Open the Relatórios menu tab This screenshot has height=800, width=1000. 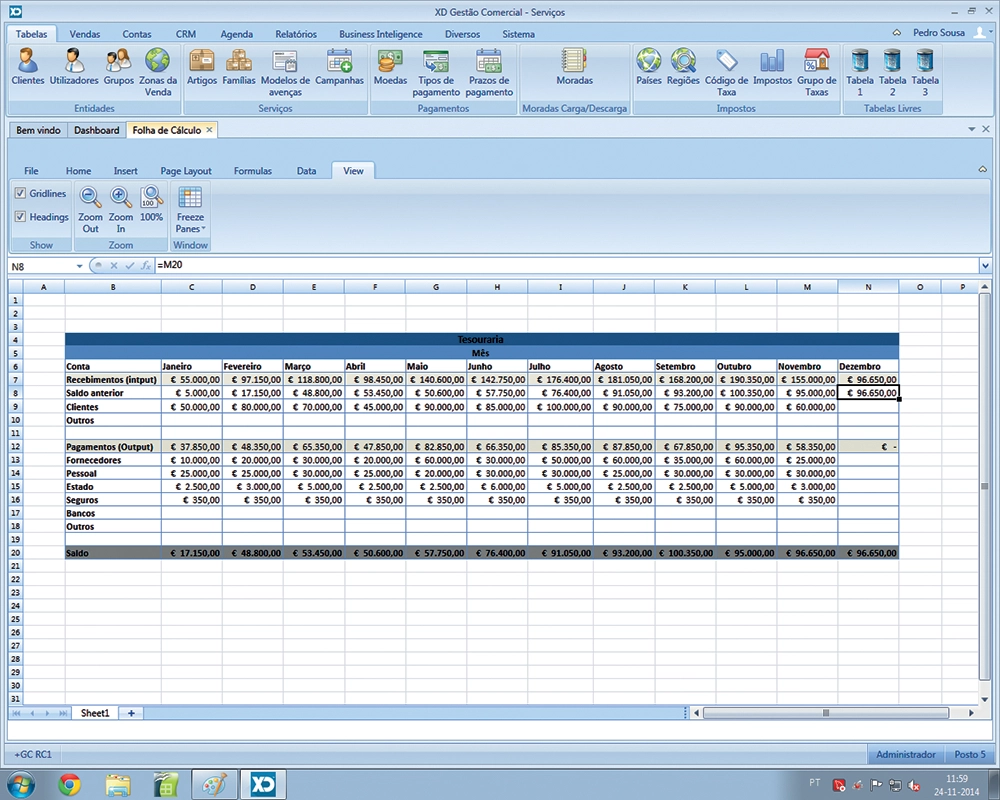296,34
